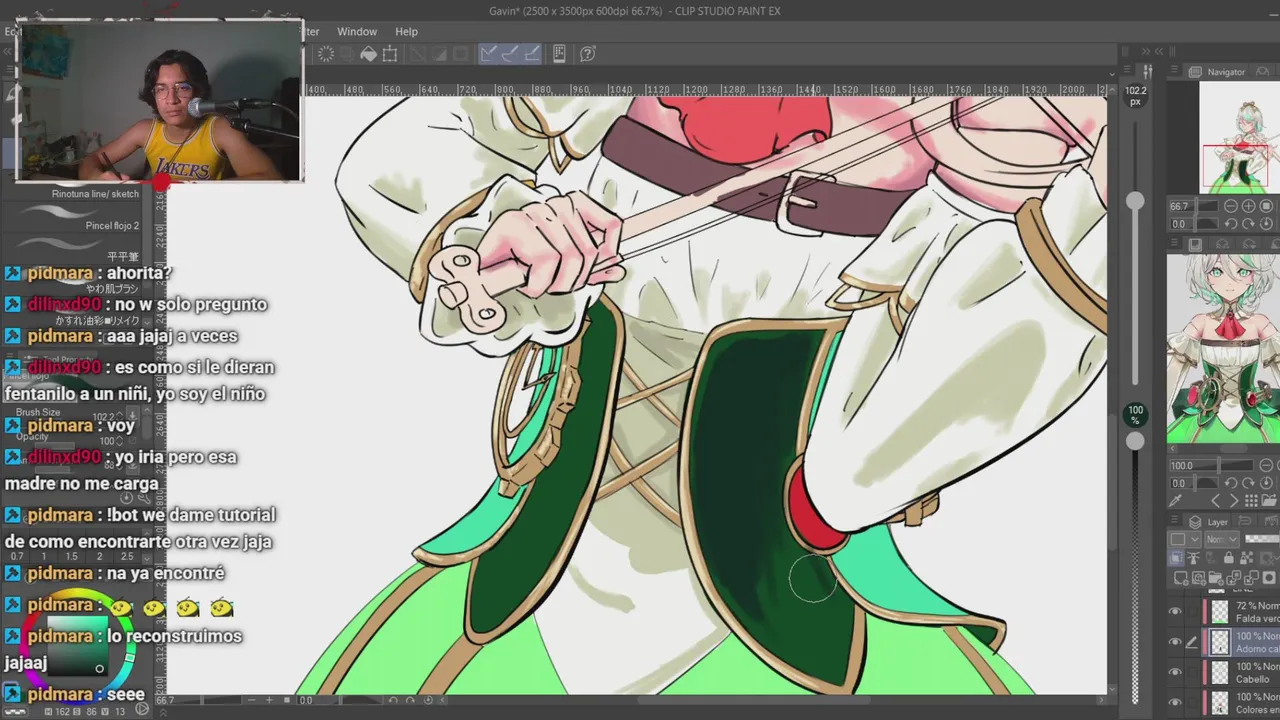Screen dimensions: 1280x720
Task: Open the Layer palette menu icon
Action: point(1174,519)
